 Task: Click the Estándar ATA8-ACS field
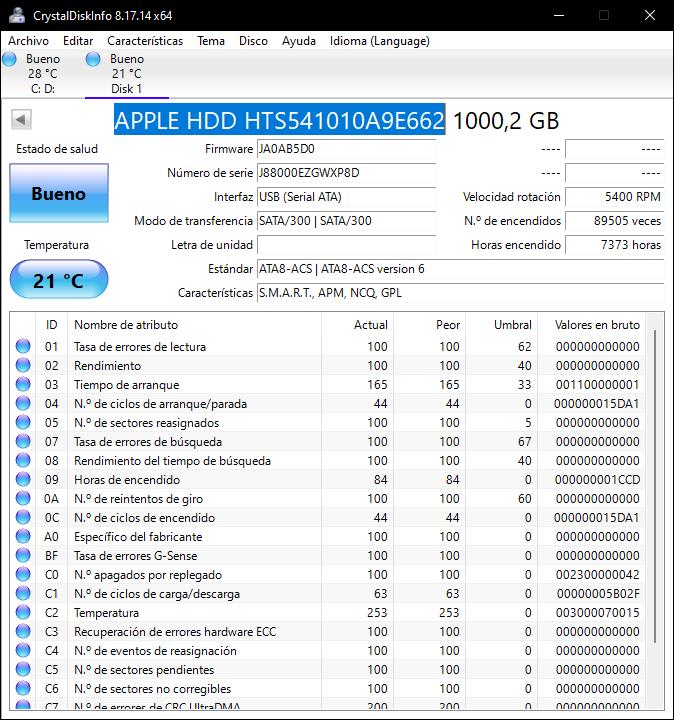[461, 269]
